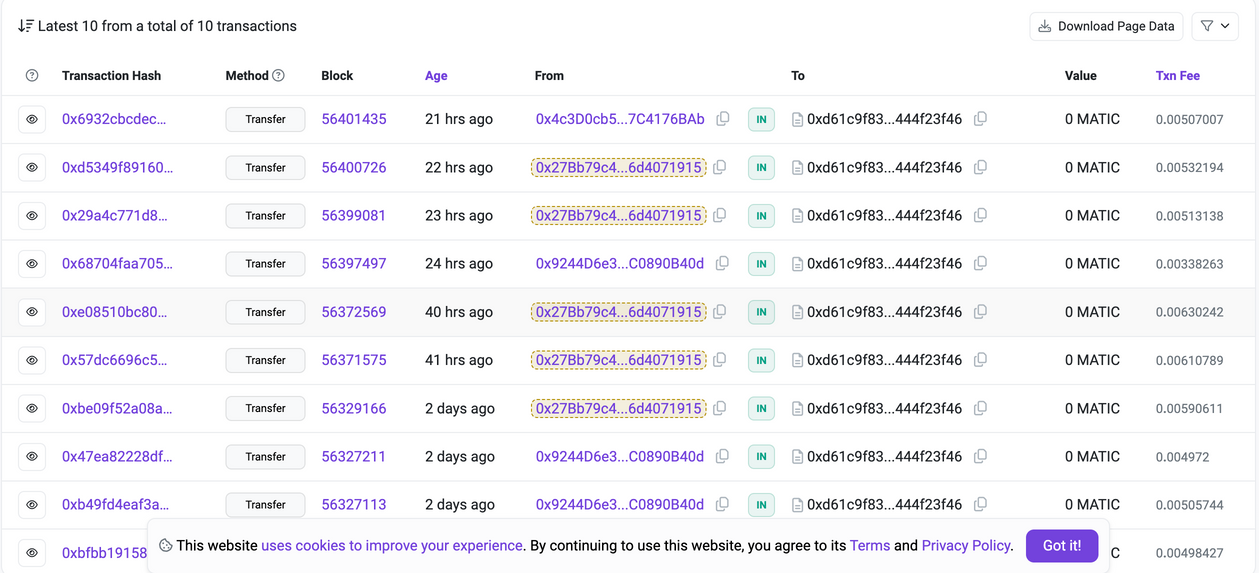Screen dimensions: 1259x573
Task: Click the question mark icon in the first column header
Action: pos(32,76)
